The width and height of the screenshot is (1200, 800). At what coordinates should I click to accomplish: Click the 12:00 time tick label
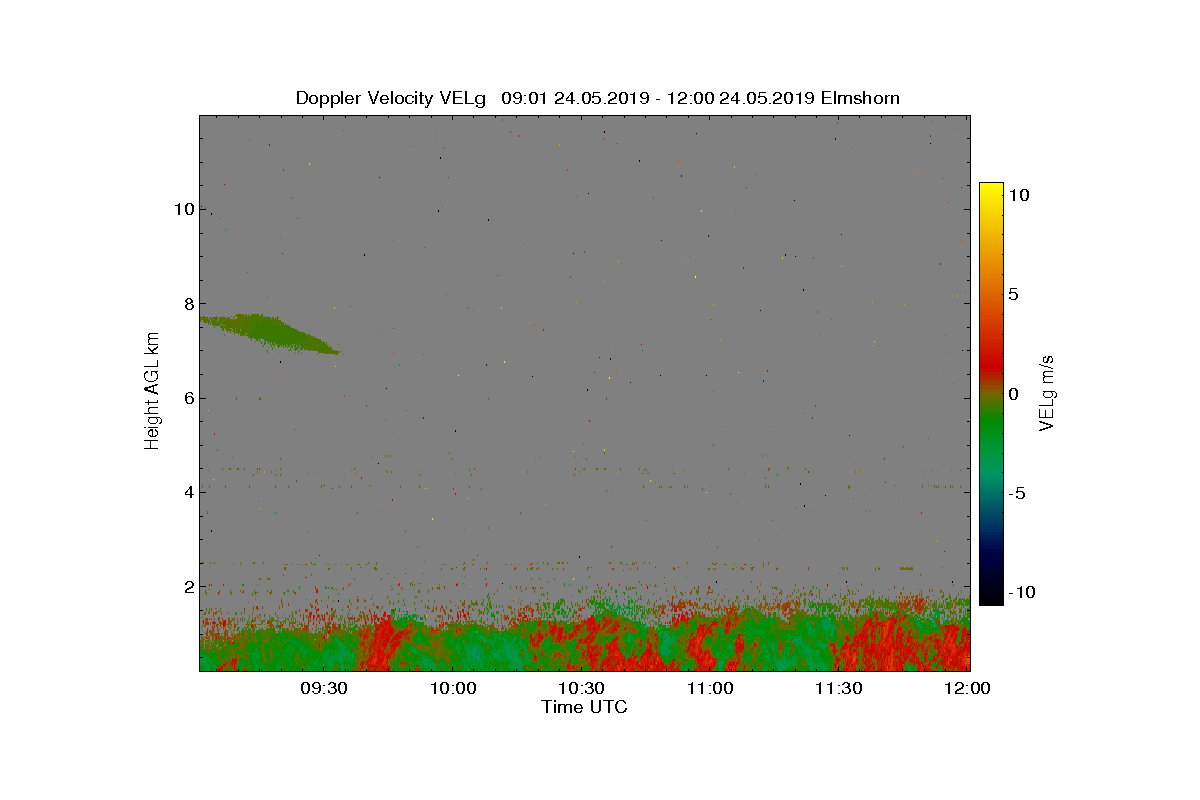[x=968, y=688]
